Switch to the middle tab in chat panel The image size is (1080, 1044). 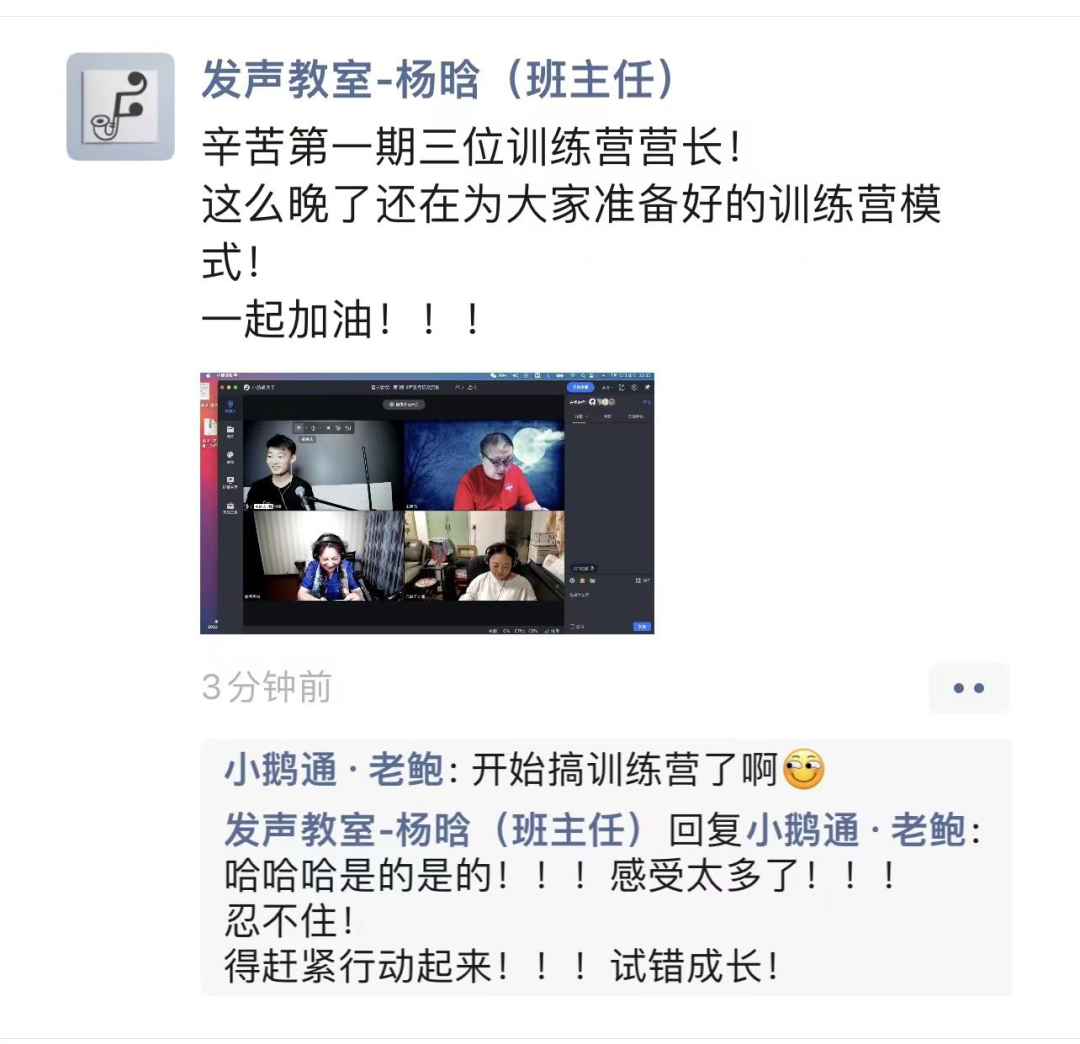pos(608,417)
